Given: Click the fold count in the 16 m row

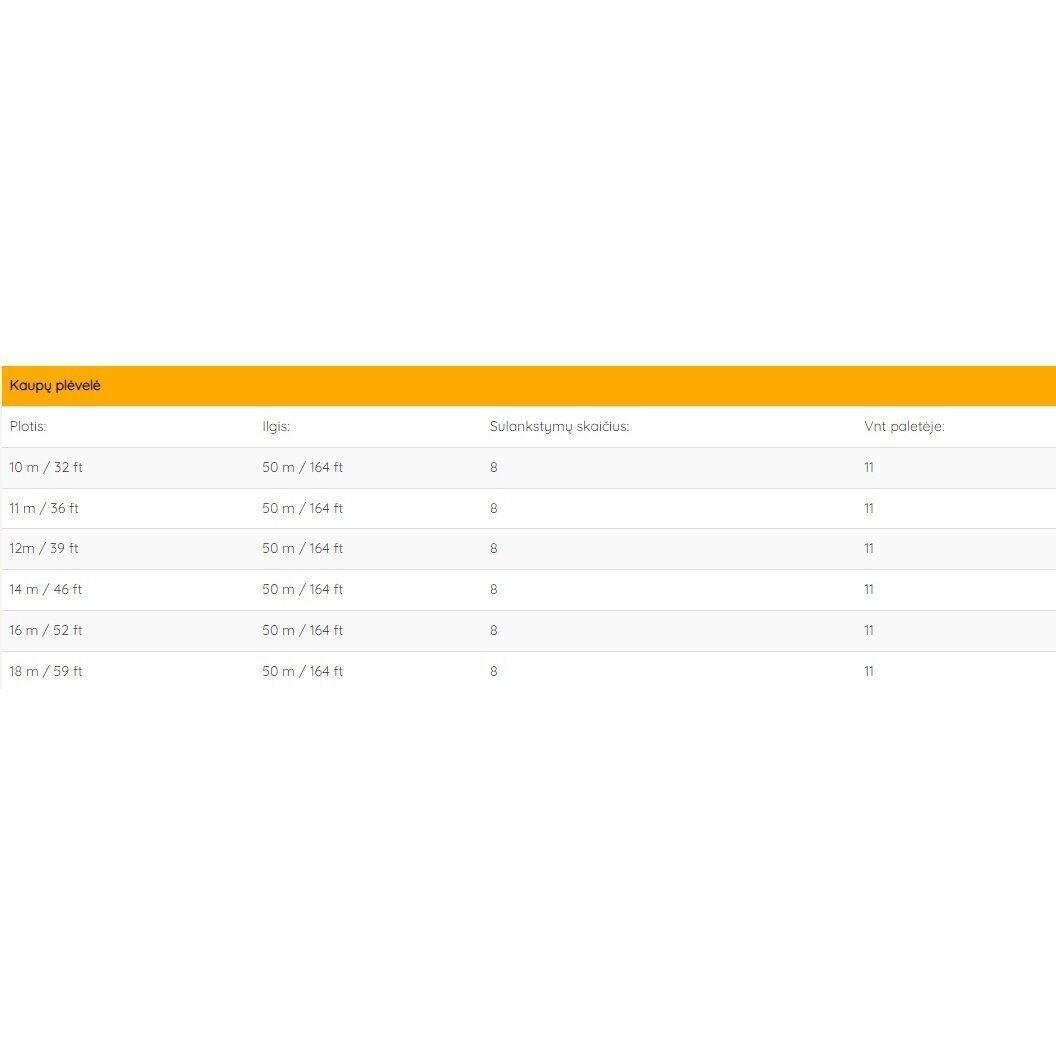Looking at the screenshot, I should coord(494,630).
